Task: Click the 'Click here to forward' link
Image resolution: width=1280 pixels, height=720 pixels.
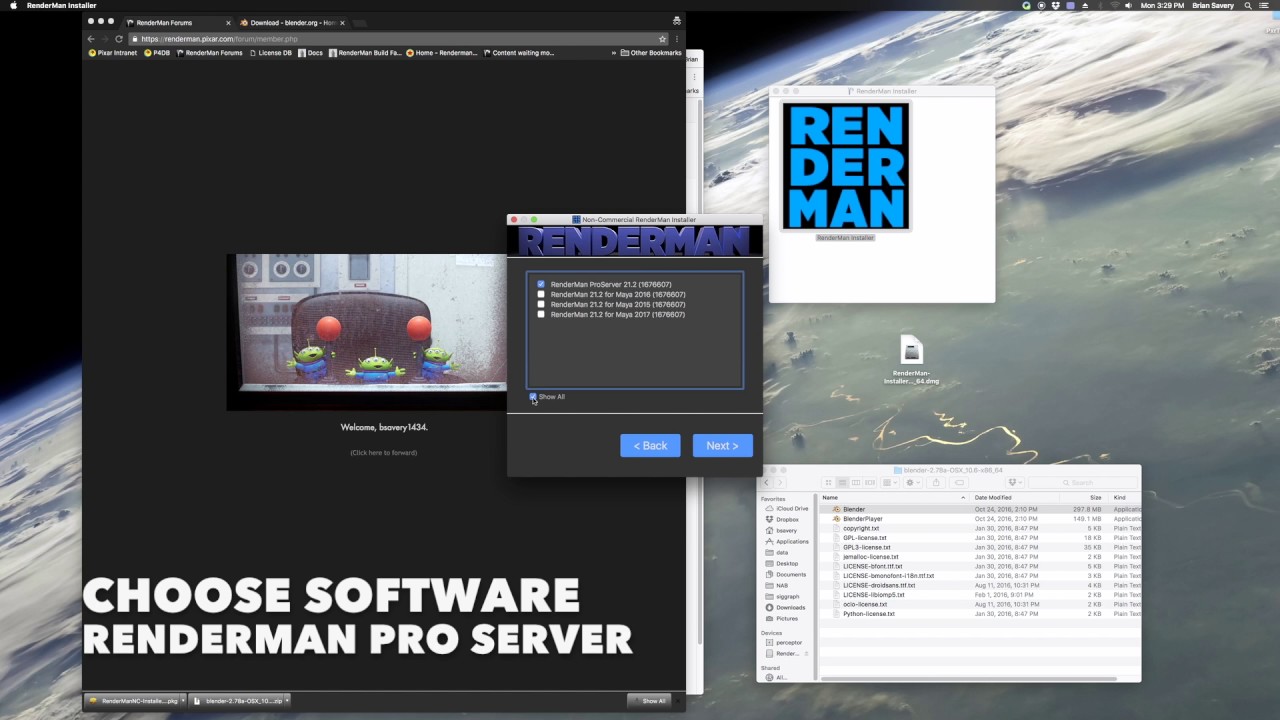Action: pos(384,453)
